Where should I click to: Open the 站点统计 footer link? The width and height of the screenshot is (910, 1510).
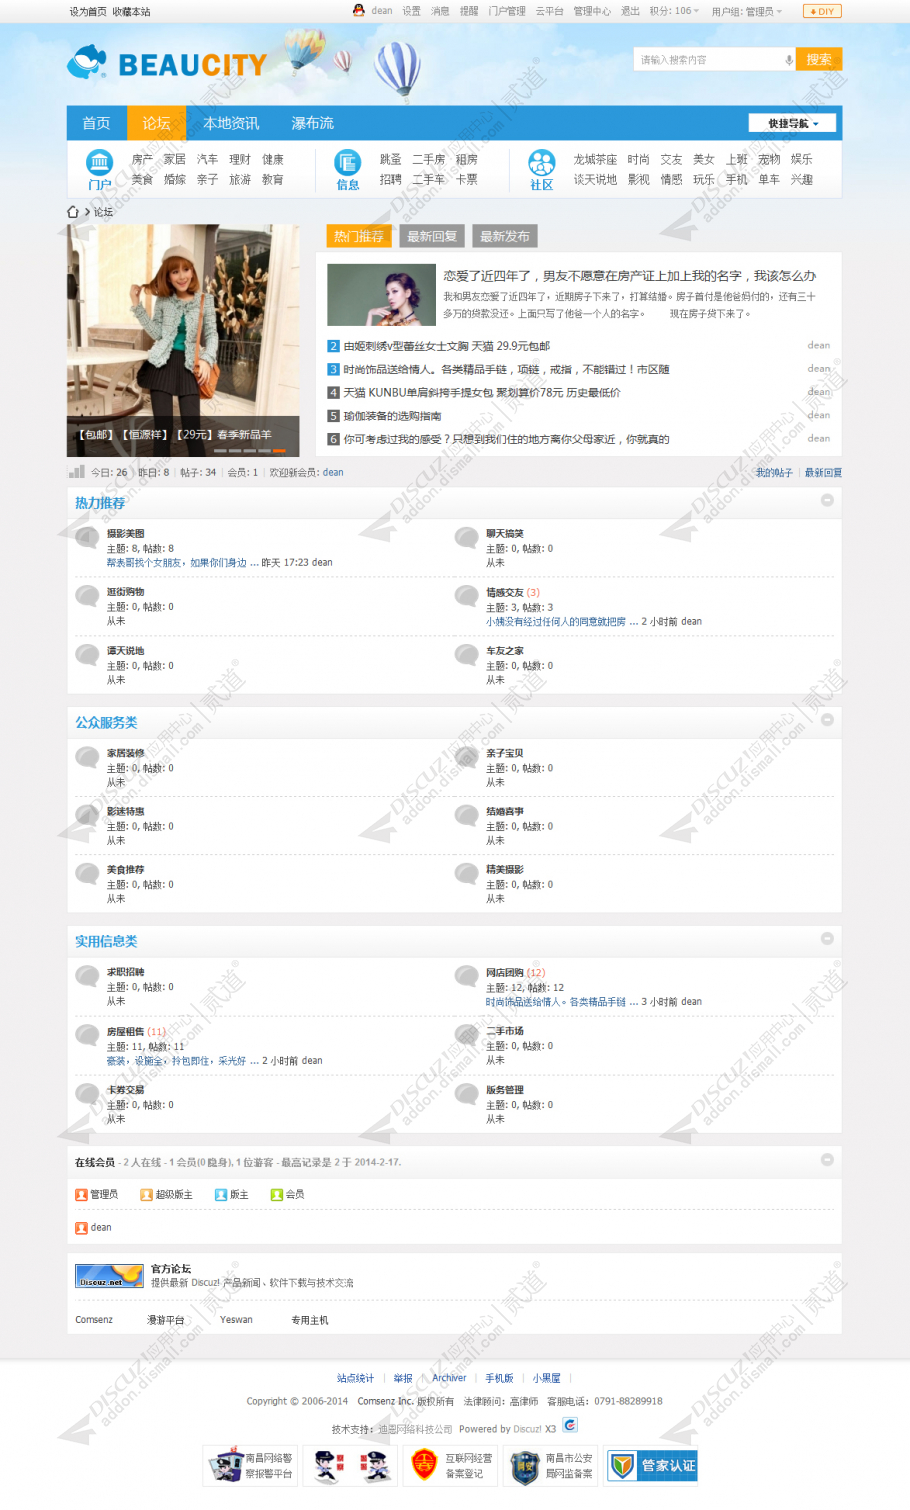[355, 1378]
